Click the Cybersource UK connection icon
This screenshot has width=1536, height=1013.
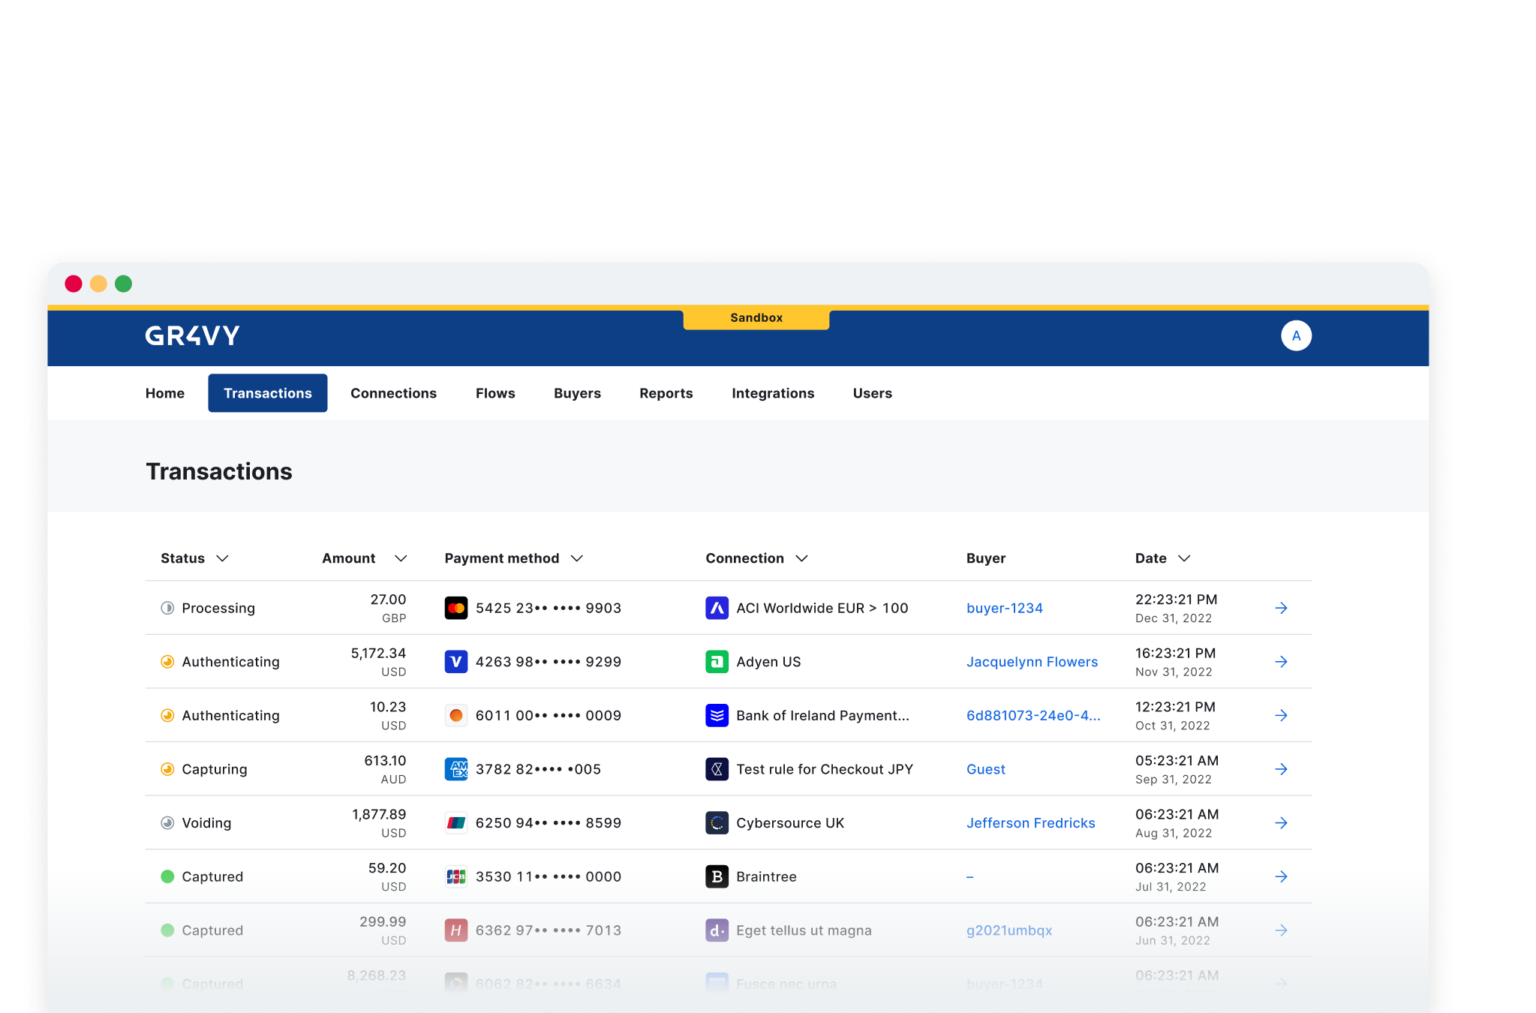click(x=717, y=822)
